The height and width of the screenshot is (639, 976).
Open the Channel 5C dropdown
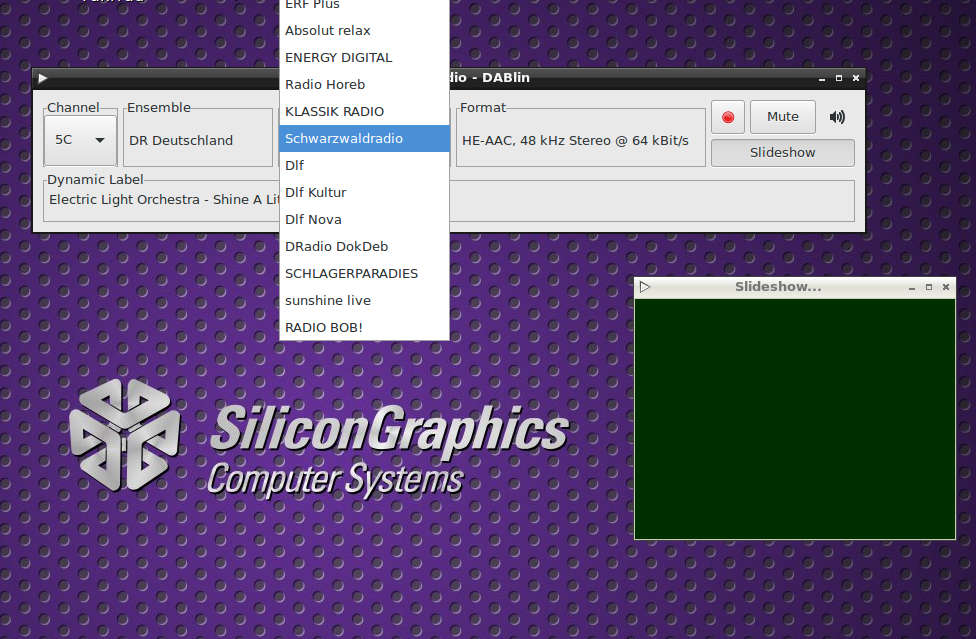coord(80,140)
